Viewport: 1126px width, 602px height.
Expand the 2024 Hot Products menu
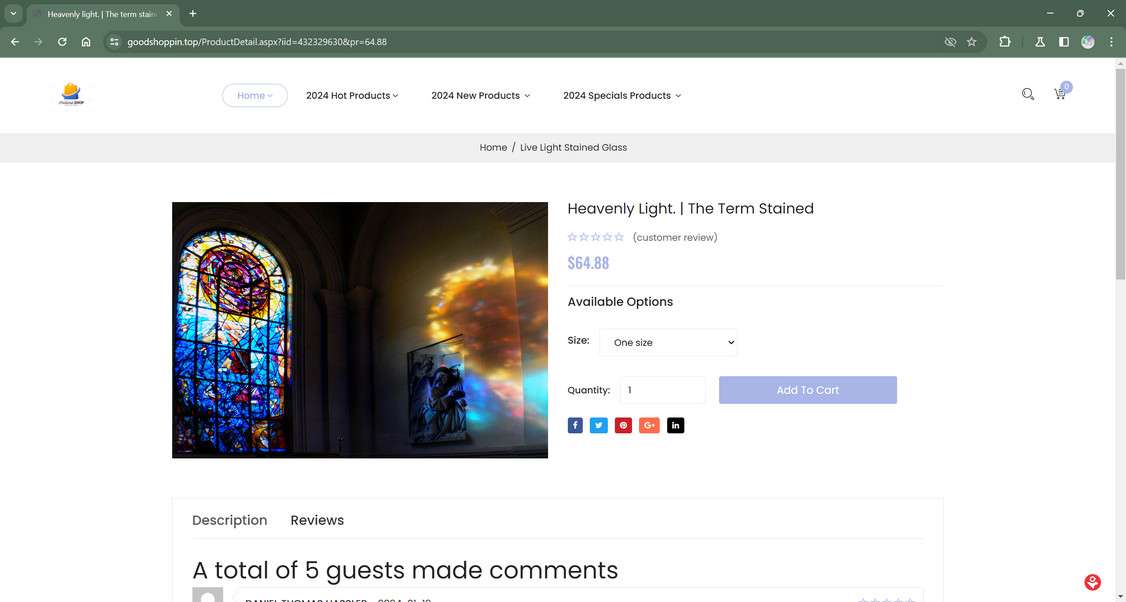point(352,96)
